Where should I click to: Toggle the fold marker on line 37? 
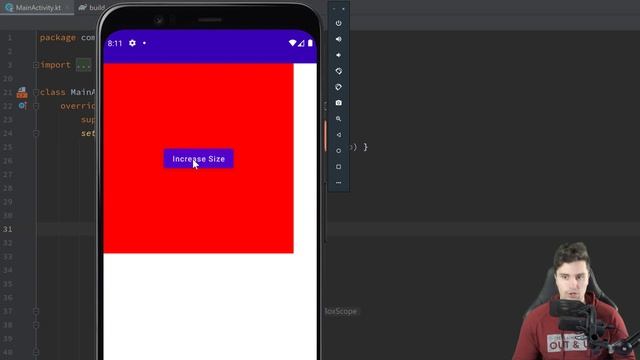tap(36, 311)
